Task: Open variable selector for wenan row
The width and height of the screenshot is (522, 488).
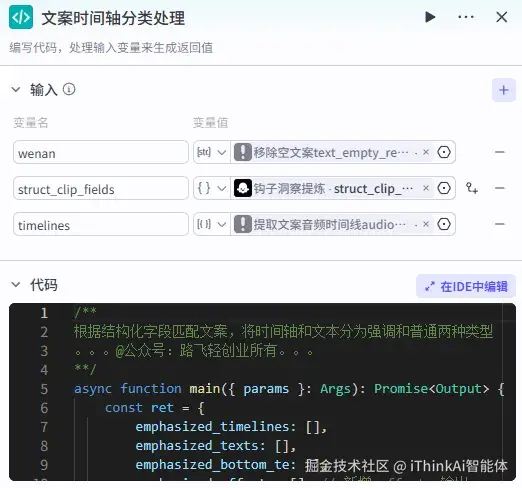Action: 444,152
